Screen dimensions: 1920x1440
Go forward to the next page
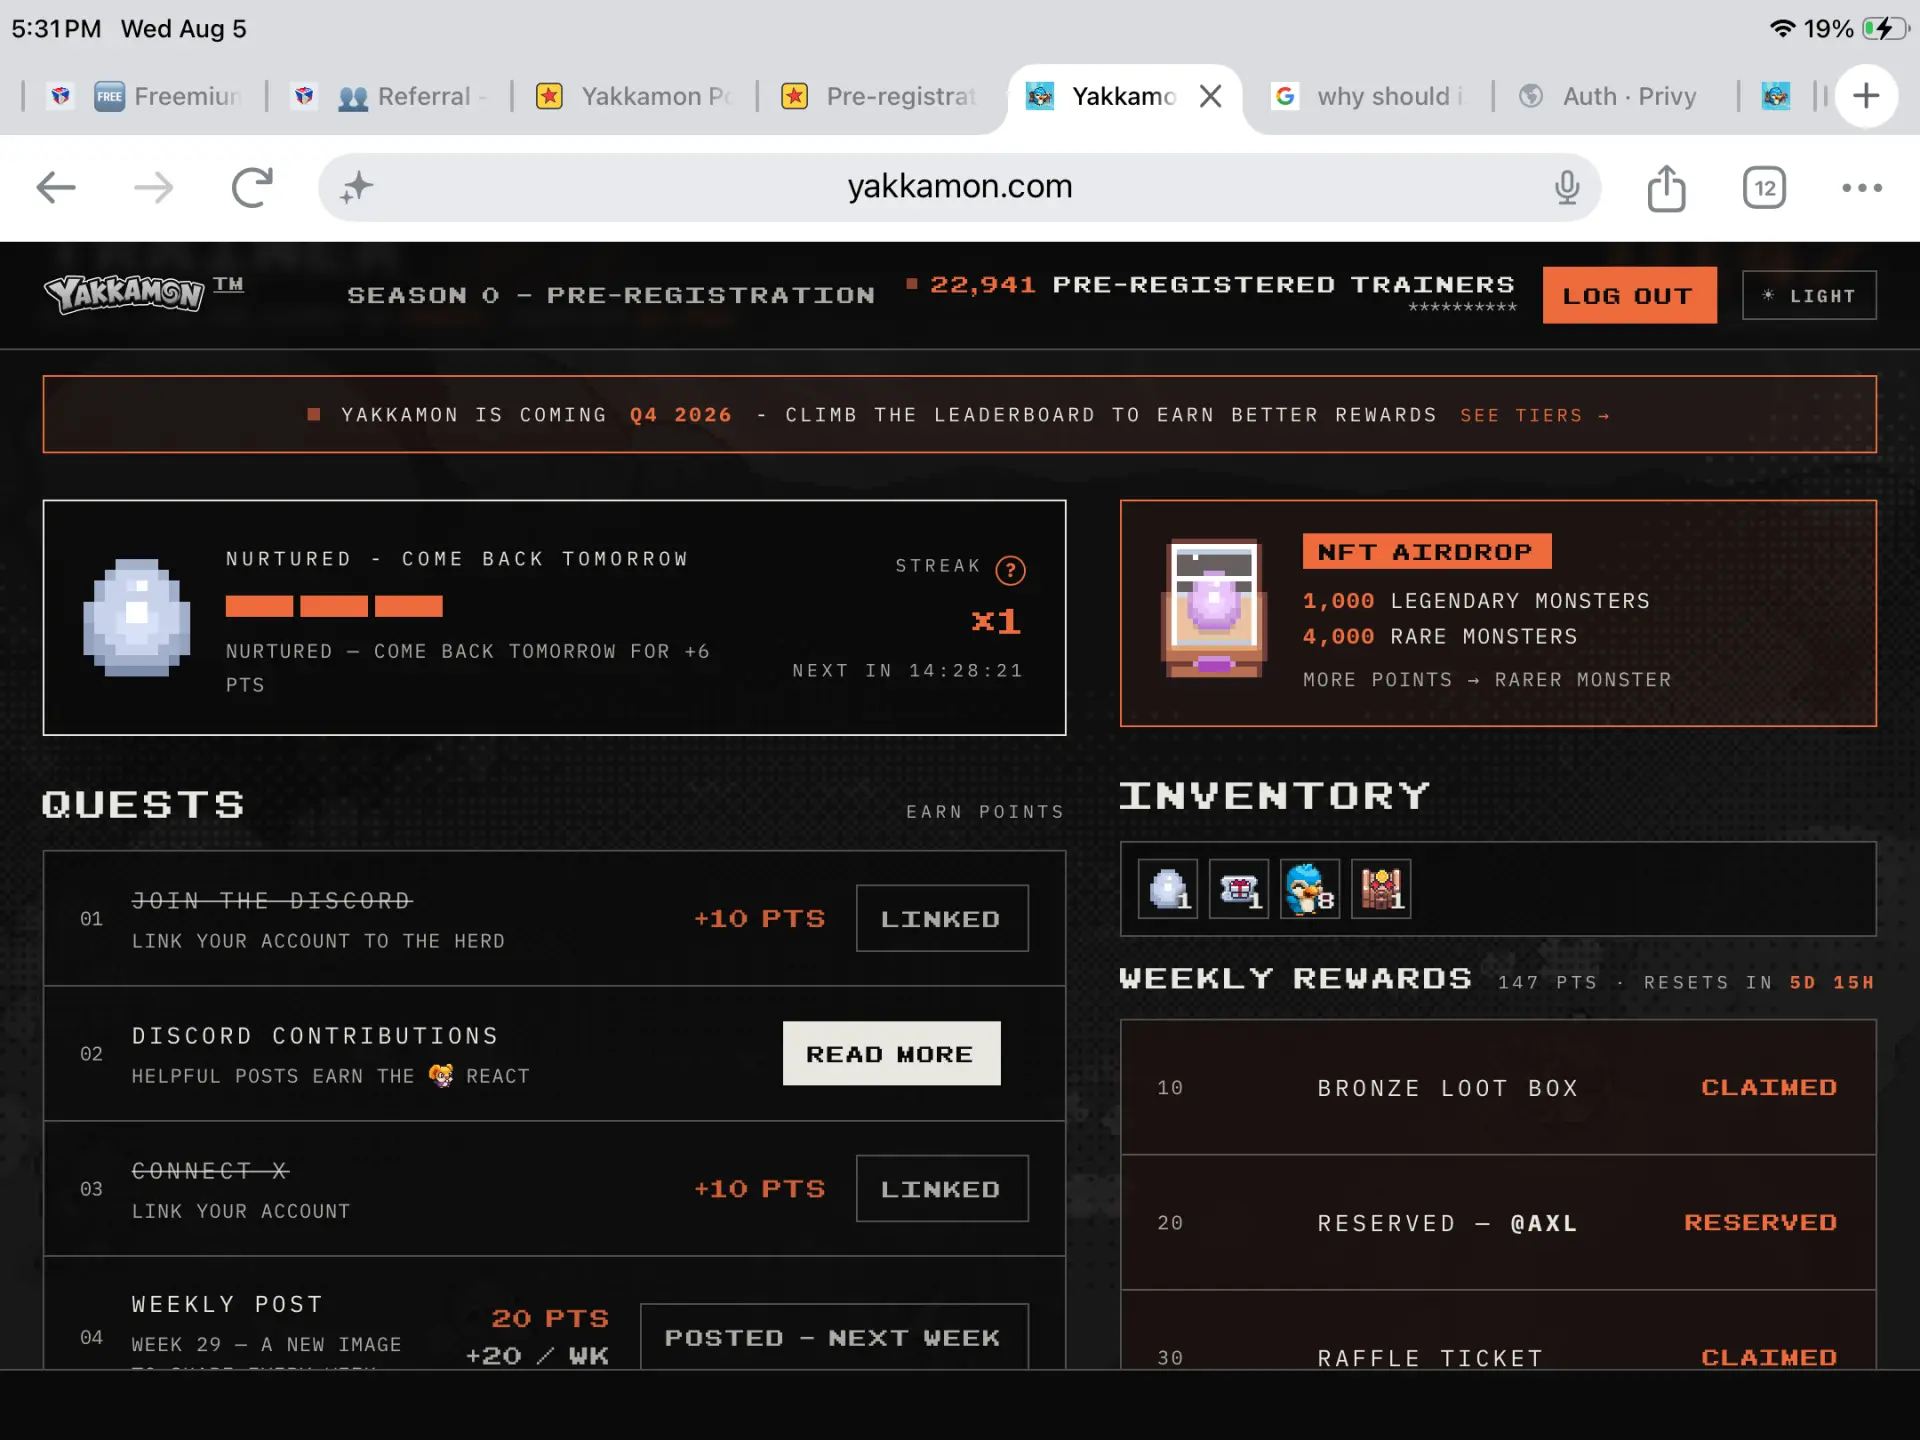pyautogui.click(x=153, y=187)
